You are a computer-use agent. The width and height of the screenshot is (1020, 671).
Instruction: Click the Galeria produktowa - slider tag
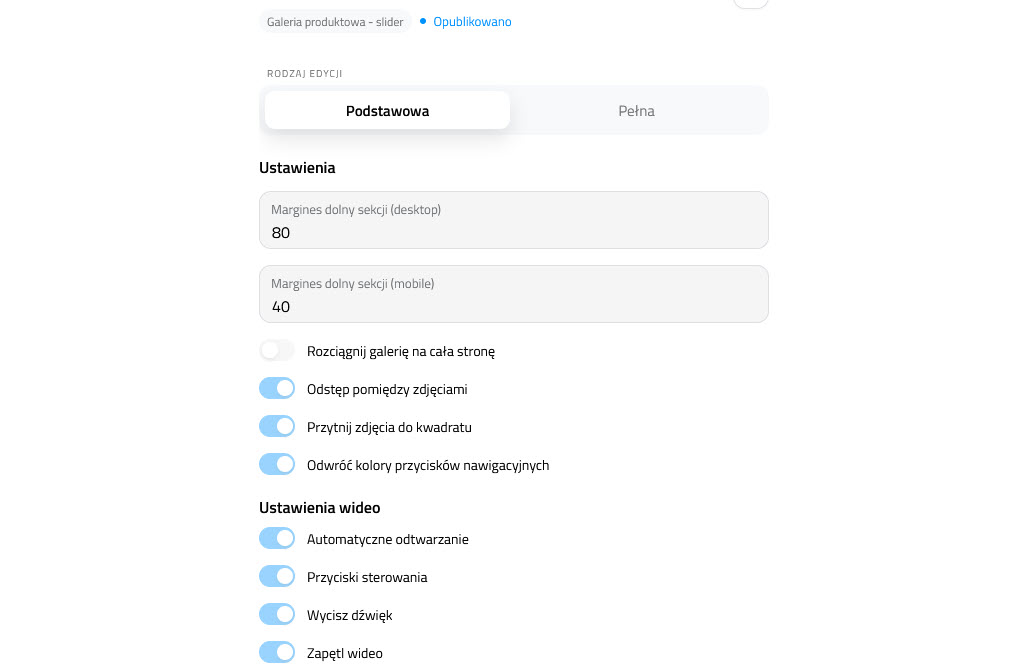[335, 21]
